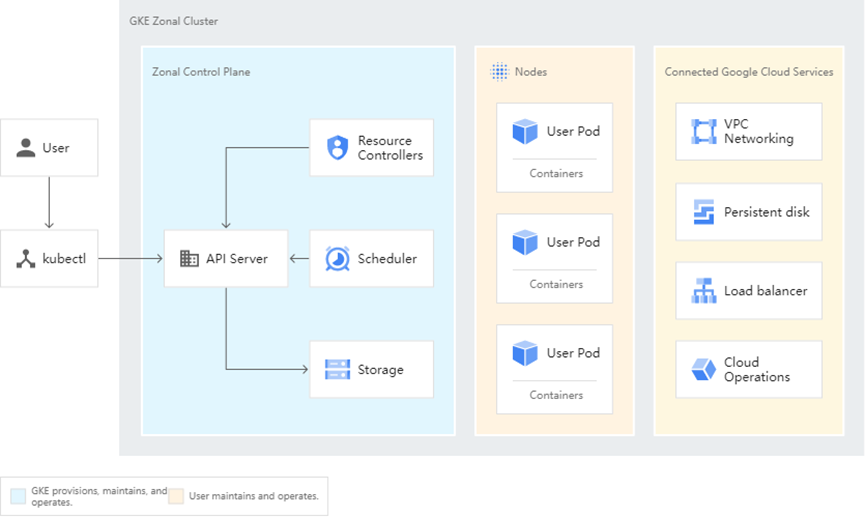
Task: Select the API Server label
Action: [237, 259]
